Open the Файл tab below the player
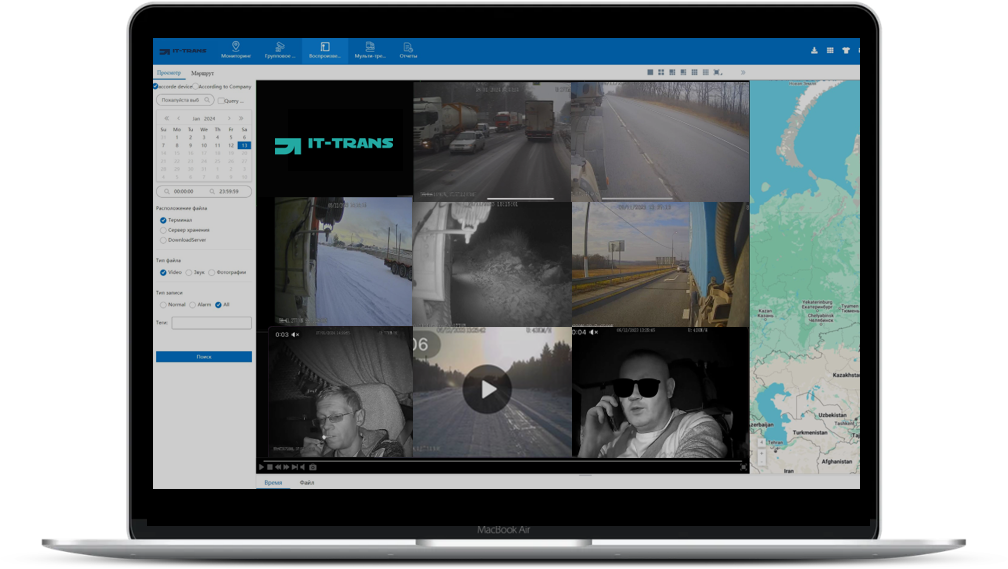Image resolution: width=1008 pixels, height=569 pixels. coord(307,482)
